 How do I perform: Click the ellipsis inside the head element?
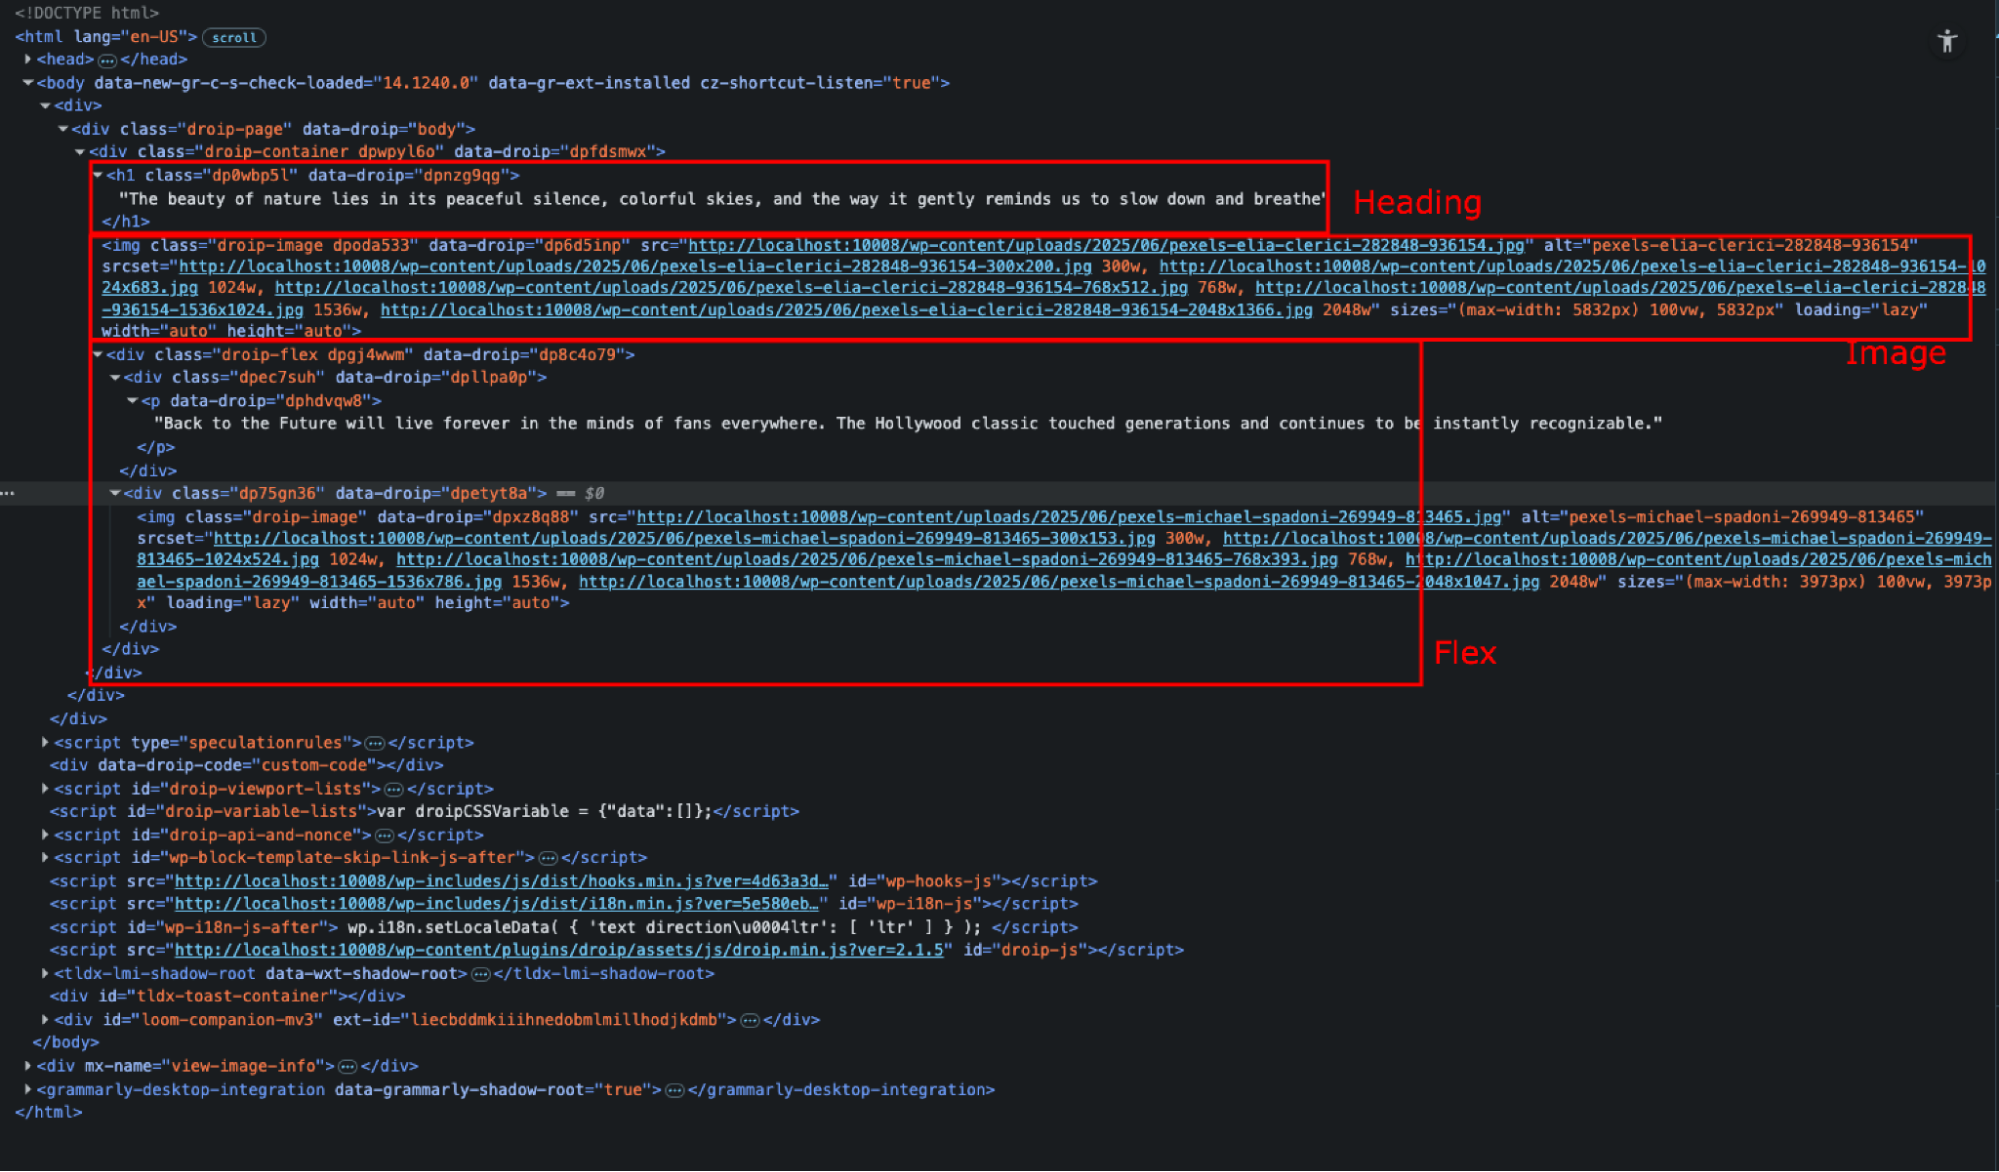107,59
